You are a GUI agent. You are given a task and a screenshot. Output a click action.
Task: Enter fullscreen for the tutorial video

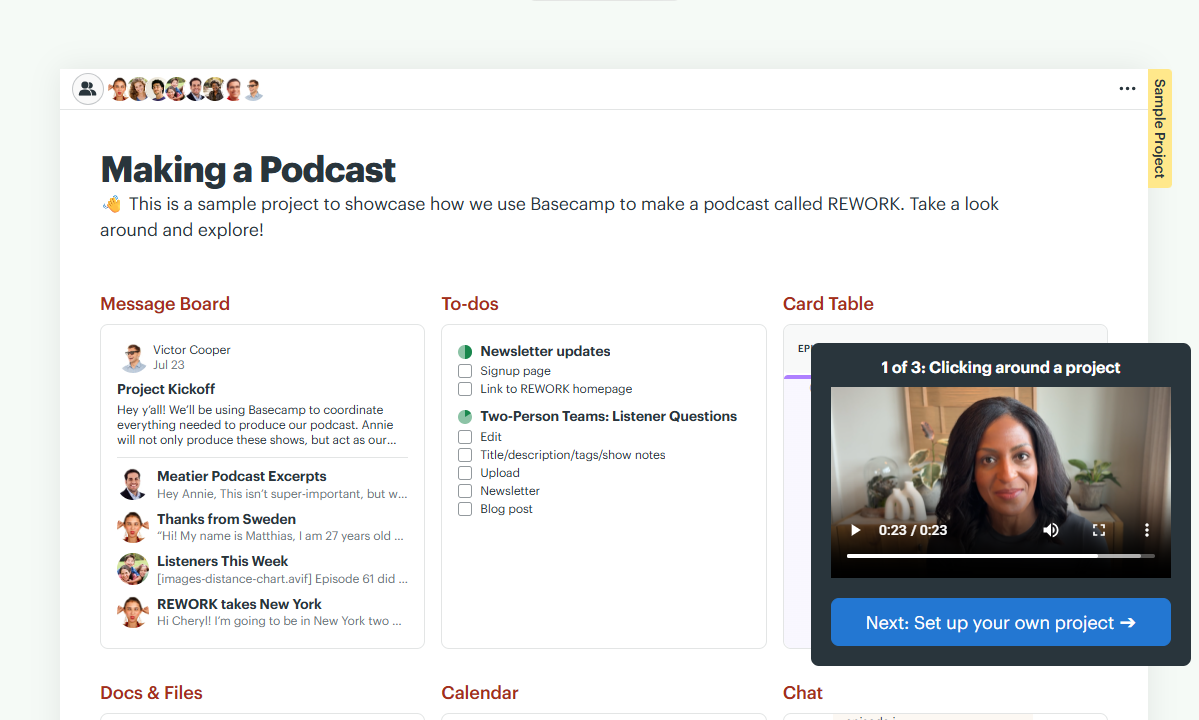[1099, 530]
